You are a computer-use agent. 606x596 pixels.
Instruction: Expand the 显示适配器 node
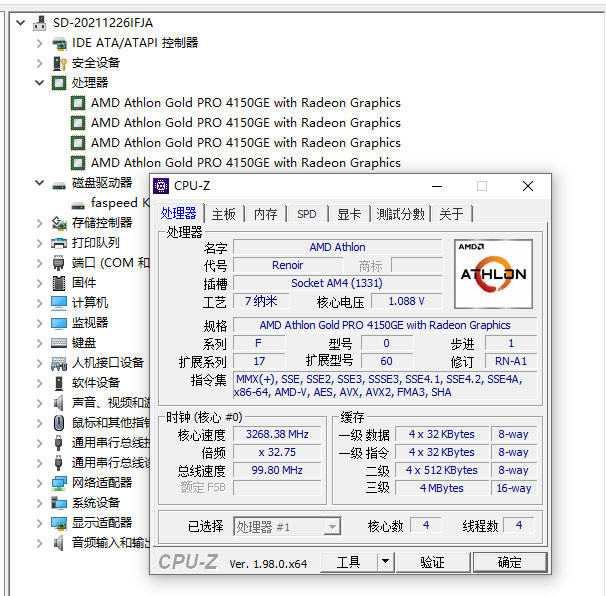39,523
